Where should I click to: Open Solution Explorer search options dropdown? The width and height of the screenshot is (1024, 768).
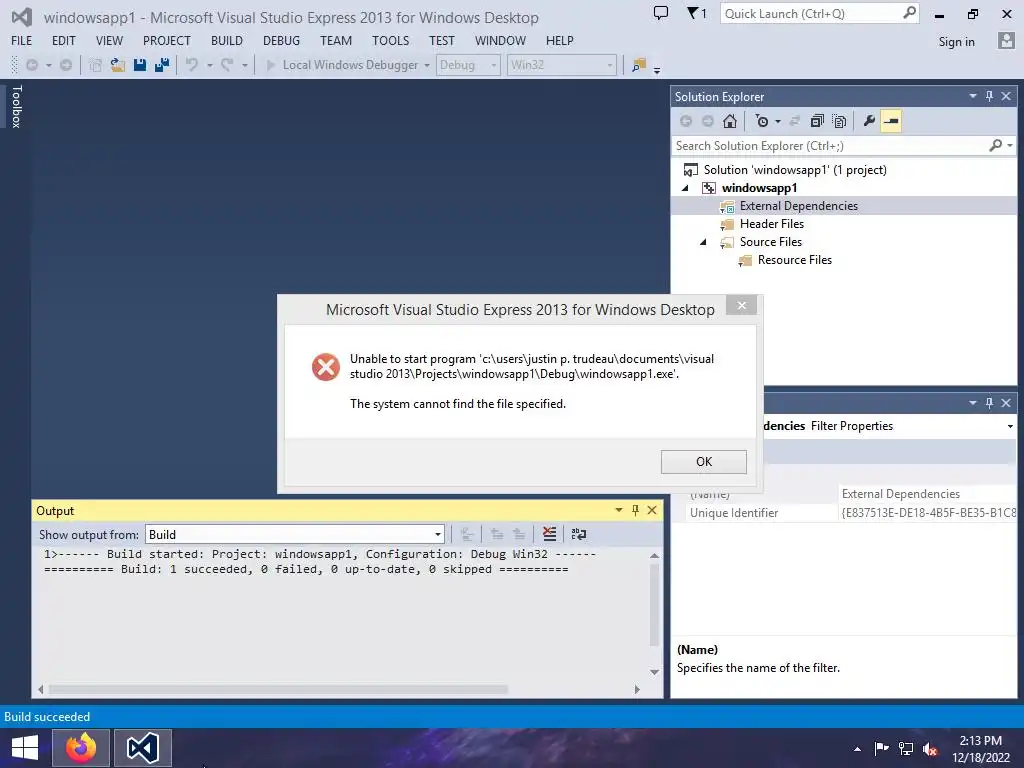click(x=1010, y=146)
